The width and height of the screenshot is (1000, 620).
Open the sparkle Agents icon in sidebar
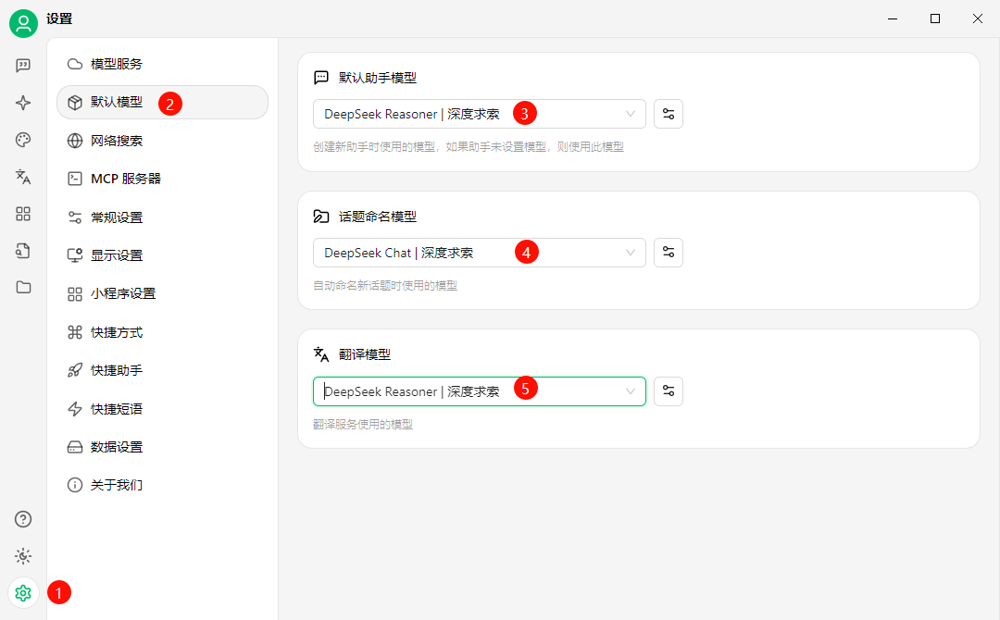[23, 102]
